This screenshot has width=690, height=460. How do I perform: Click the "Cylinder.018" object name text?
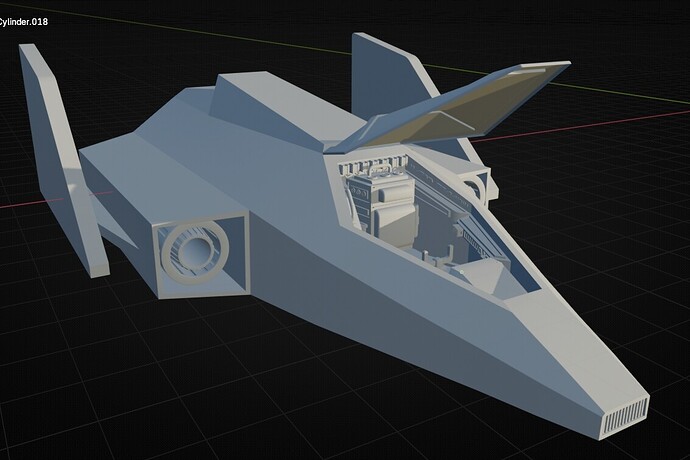coord(23,22)
